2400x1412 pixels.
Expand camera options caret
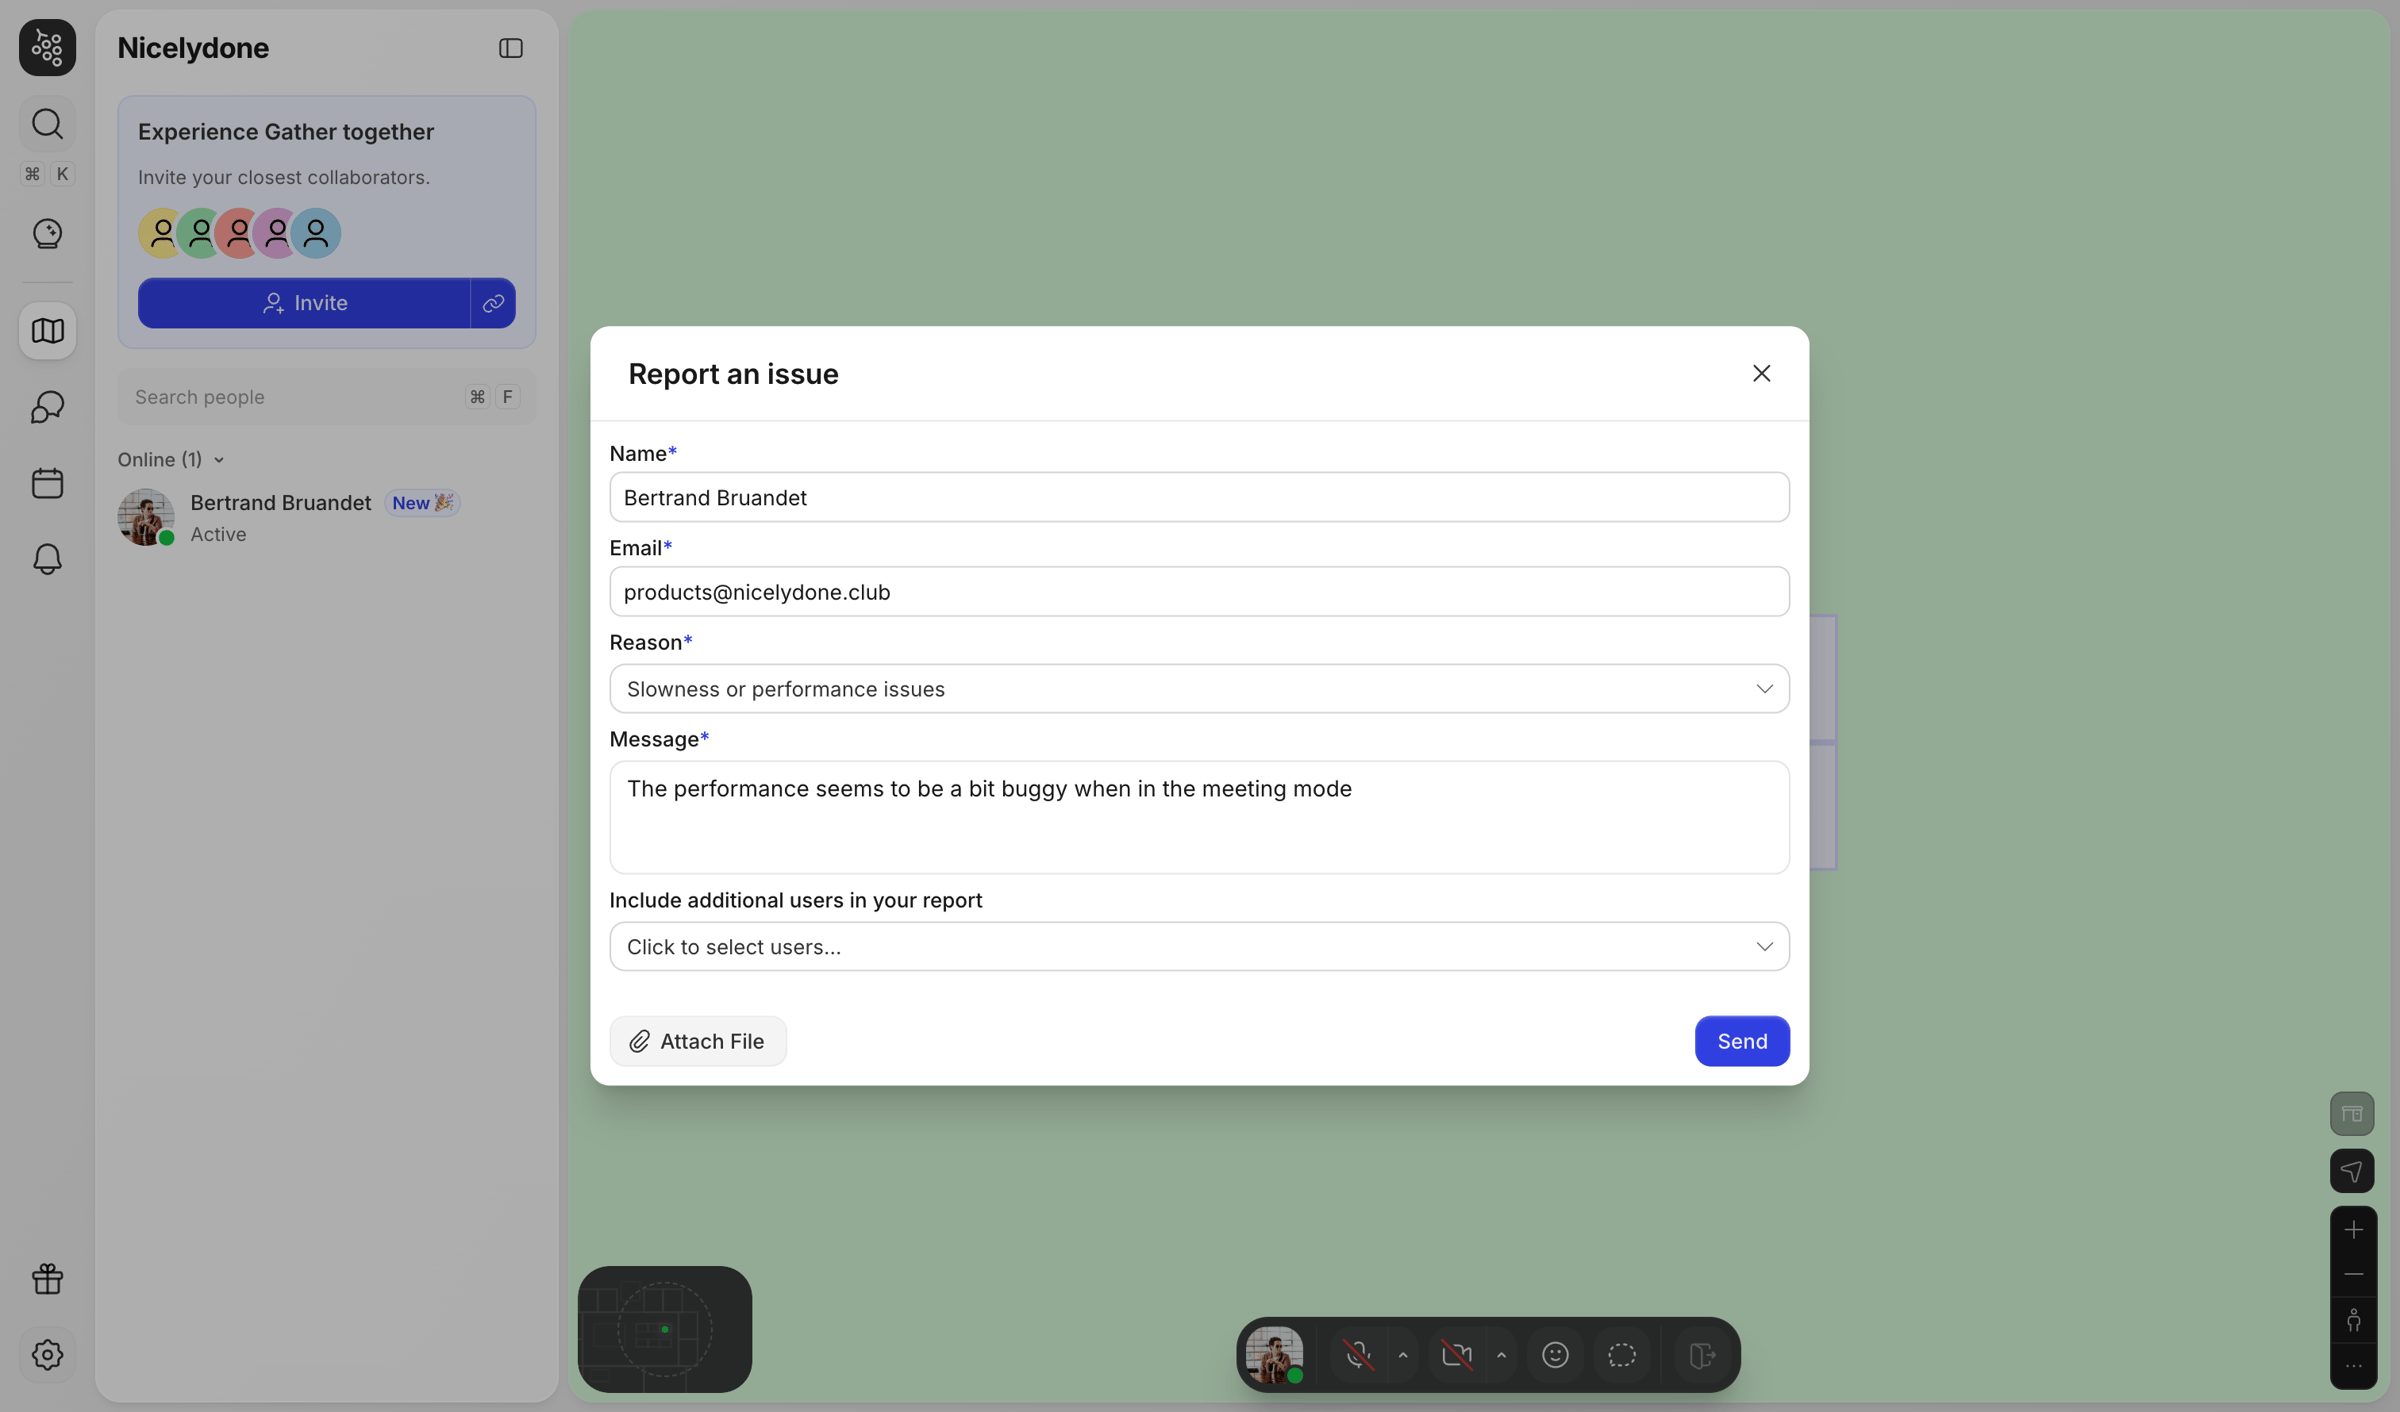click(1501, 1355)
